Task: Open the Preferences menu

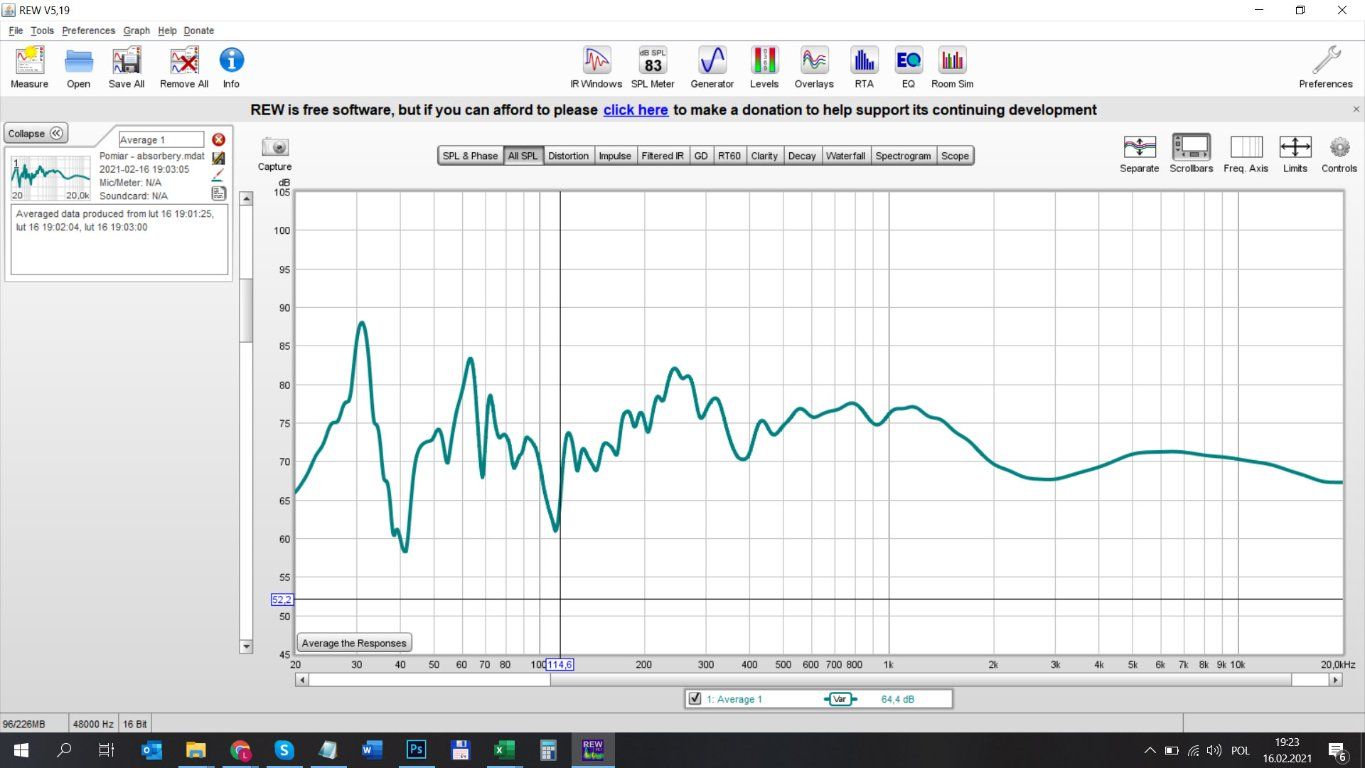Action: pyautogui.click(x=88, y=31)
